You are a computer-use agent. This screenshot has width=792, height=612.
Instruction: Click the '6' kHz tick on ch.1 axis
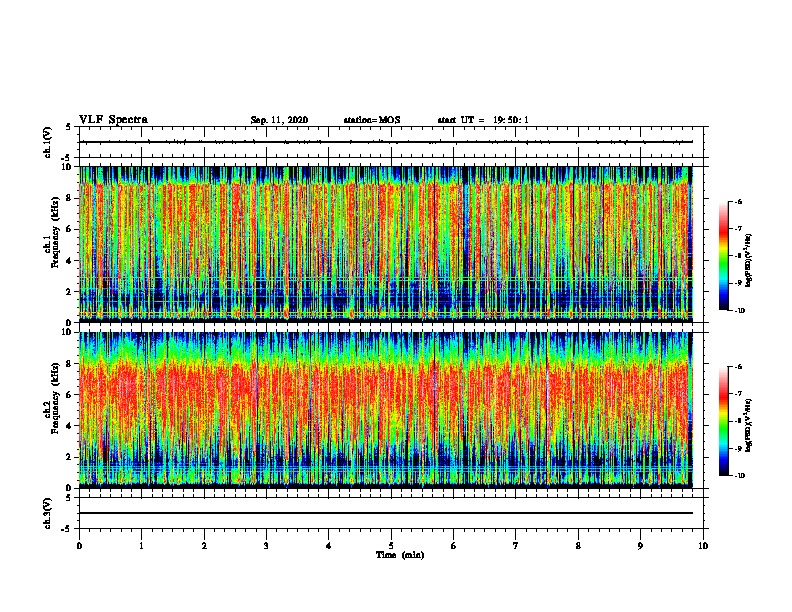70,229
